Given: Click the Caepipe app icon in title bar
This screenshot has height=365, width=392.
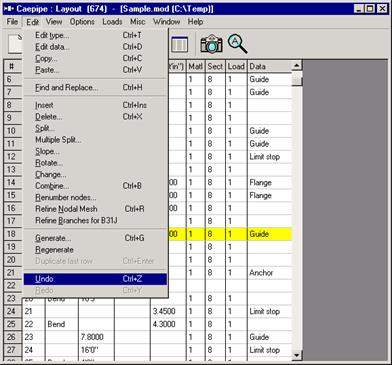Looking at the screenshot, I should point(8,8).
